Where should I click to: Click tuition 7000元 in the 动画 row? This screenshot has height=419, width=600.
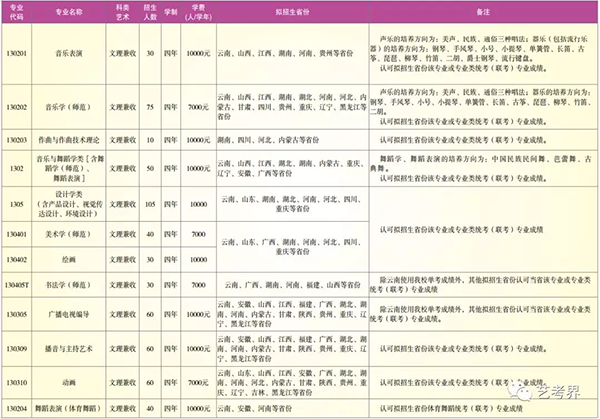point(198,383)
